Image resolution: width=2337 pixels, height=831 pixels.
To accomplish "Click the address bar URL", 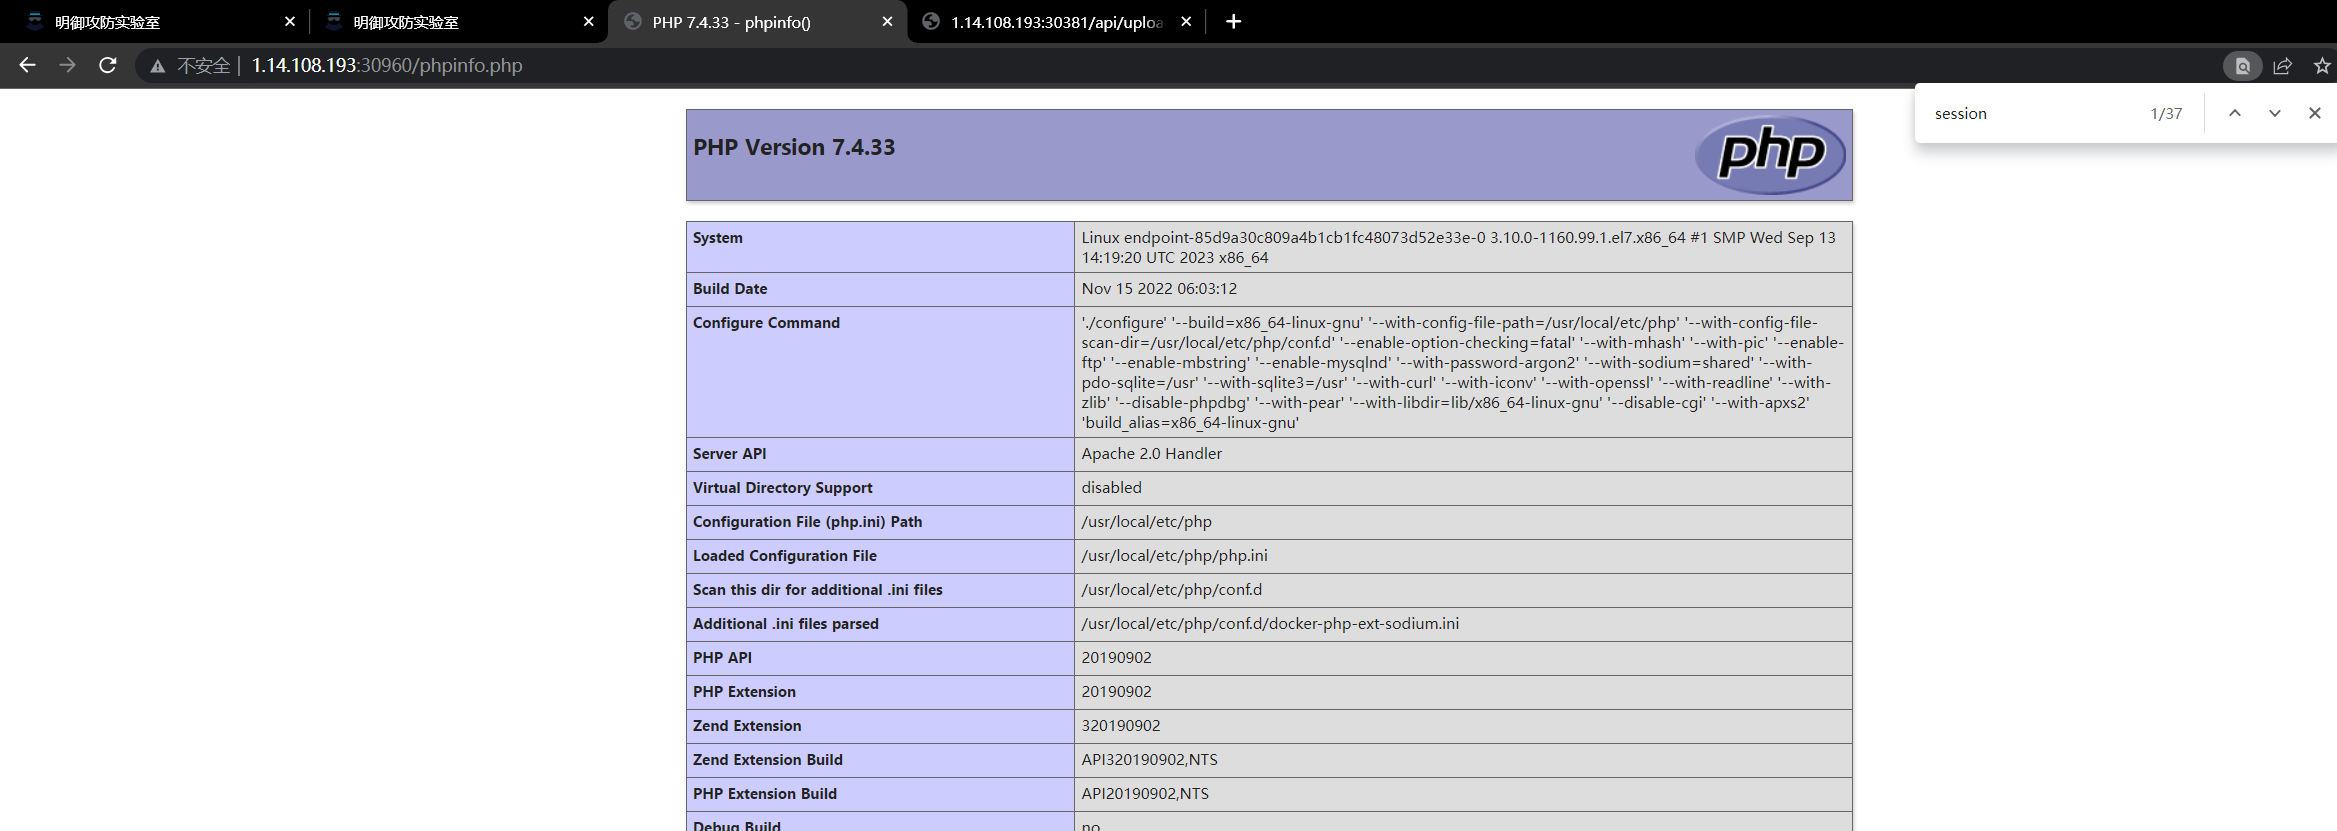I will coord(386,66).
